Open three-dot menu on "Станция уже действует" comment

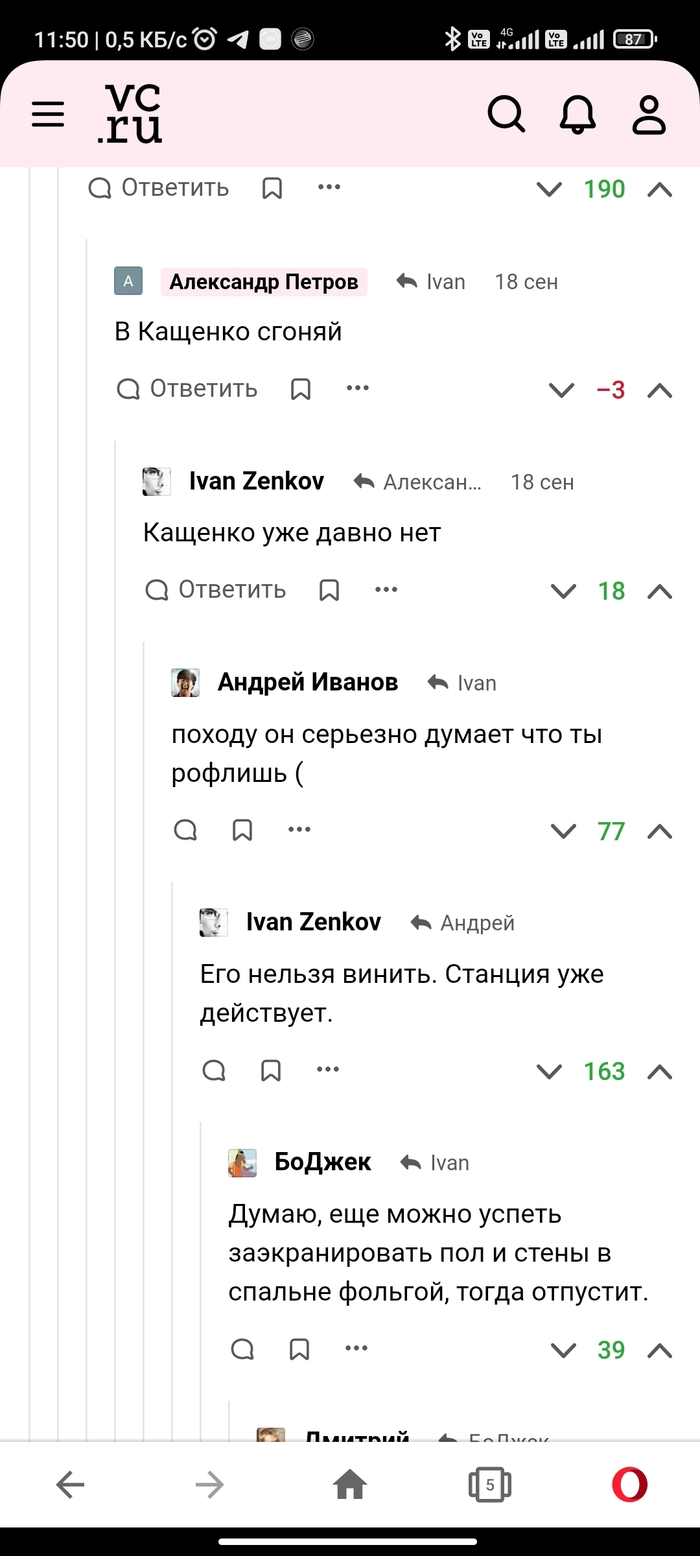click(328, 1070)
